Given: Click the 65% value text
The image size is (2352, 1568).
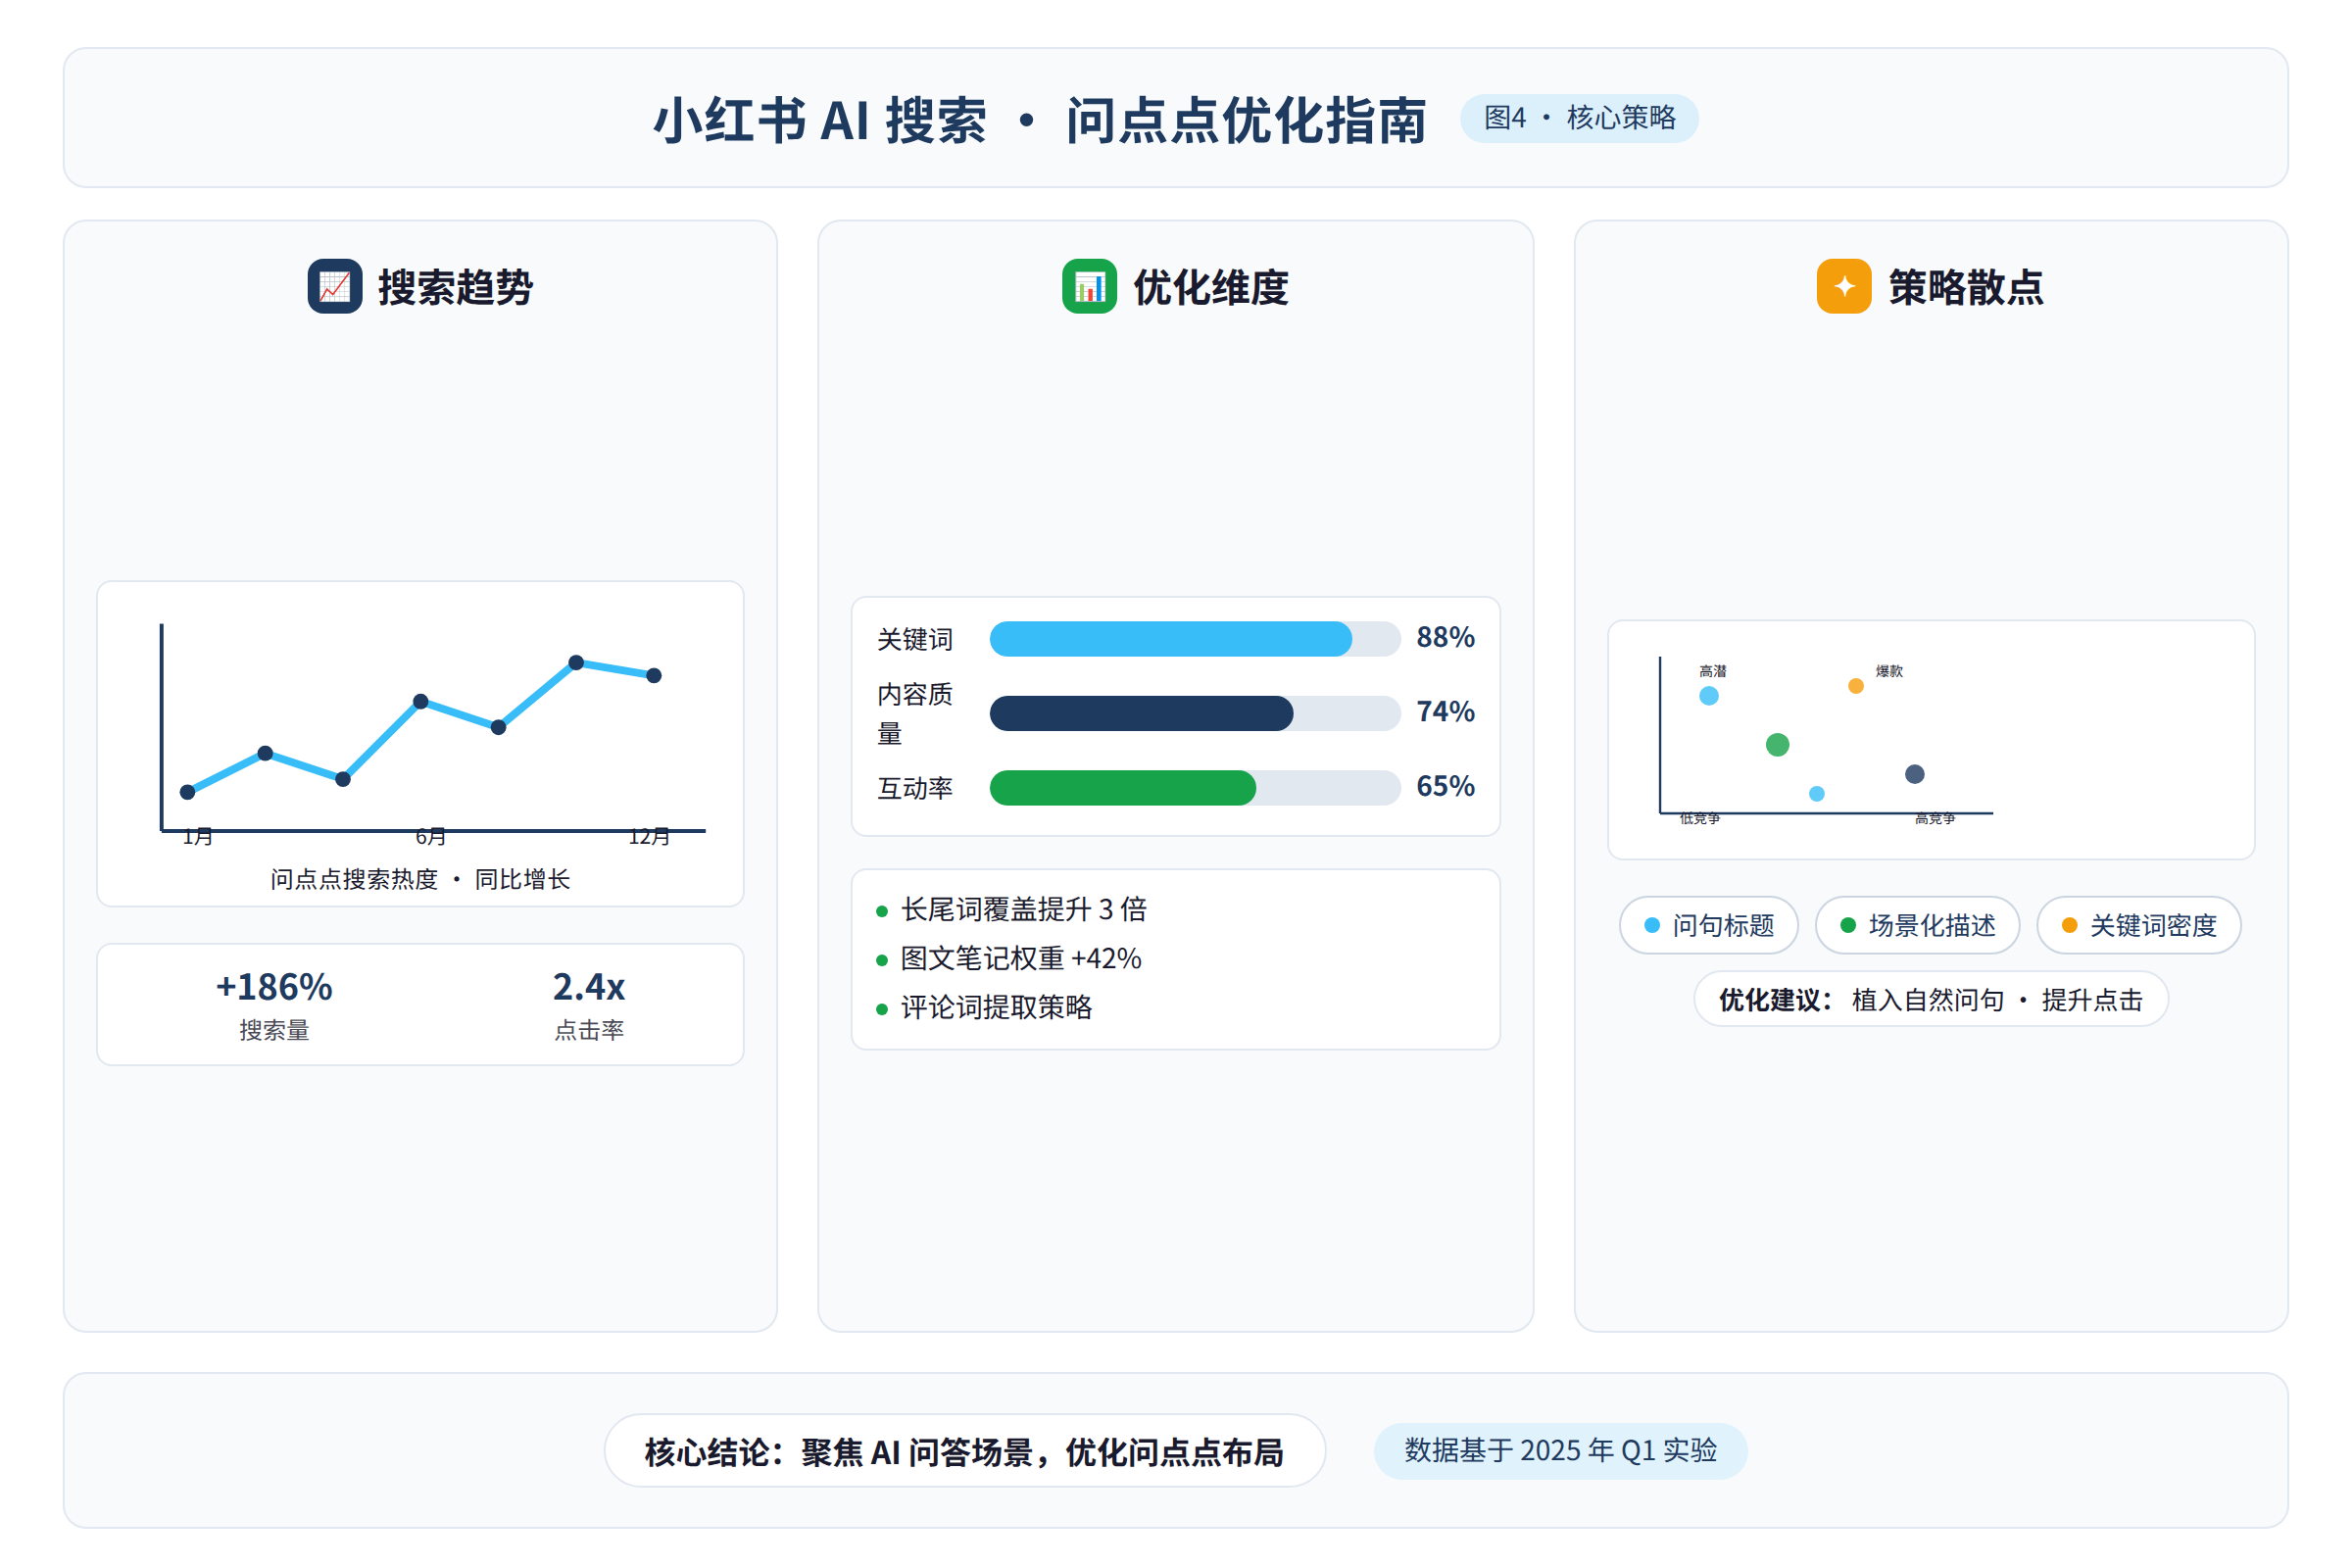Looking at the screenshot, I should 1446,786.
